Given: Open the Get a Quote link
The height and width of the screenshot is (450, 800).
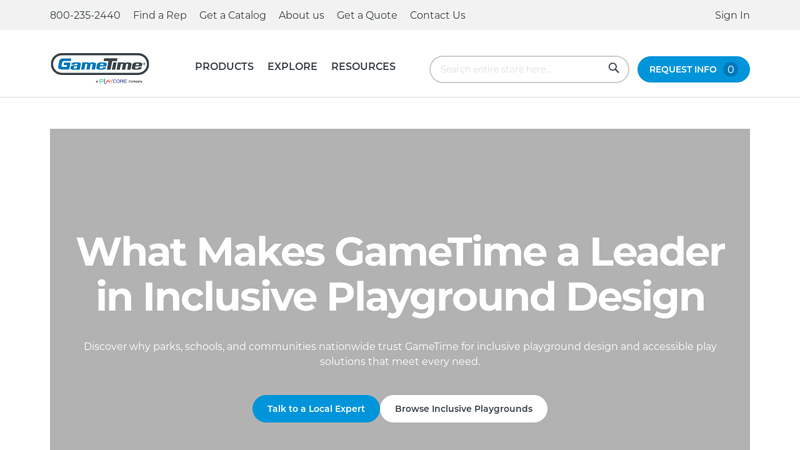Looking at the screenshot, I should coord(367,15).
